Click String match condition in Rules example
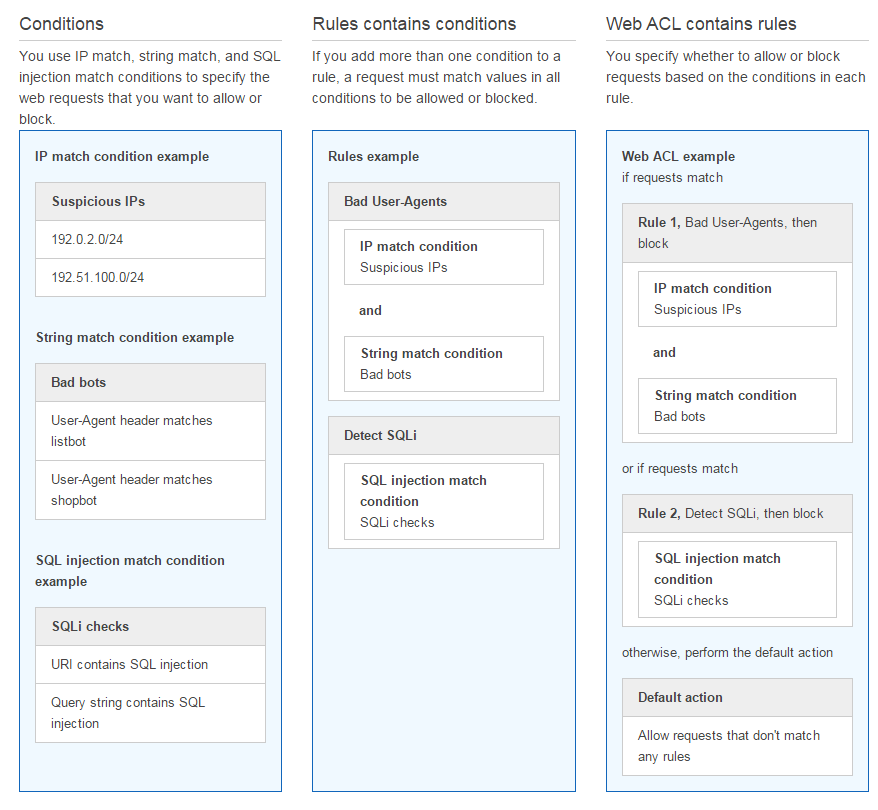 pos(443,364)
